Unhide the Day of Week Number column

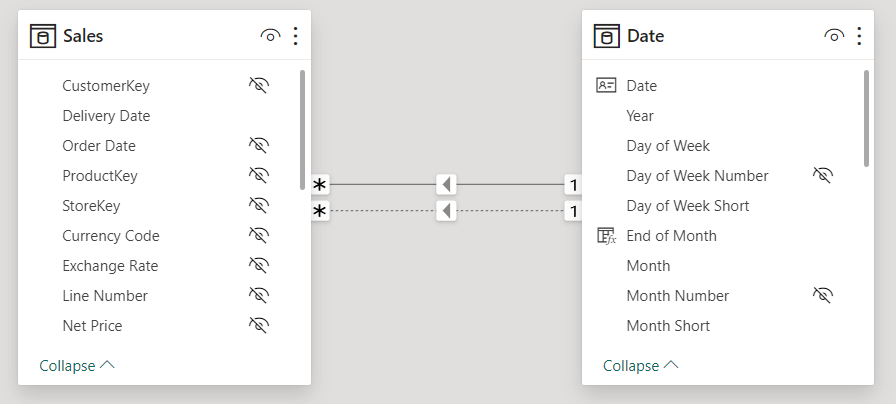click(x=823, y=175)
